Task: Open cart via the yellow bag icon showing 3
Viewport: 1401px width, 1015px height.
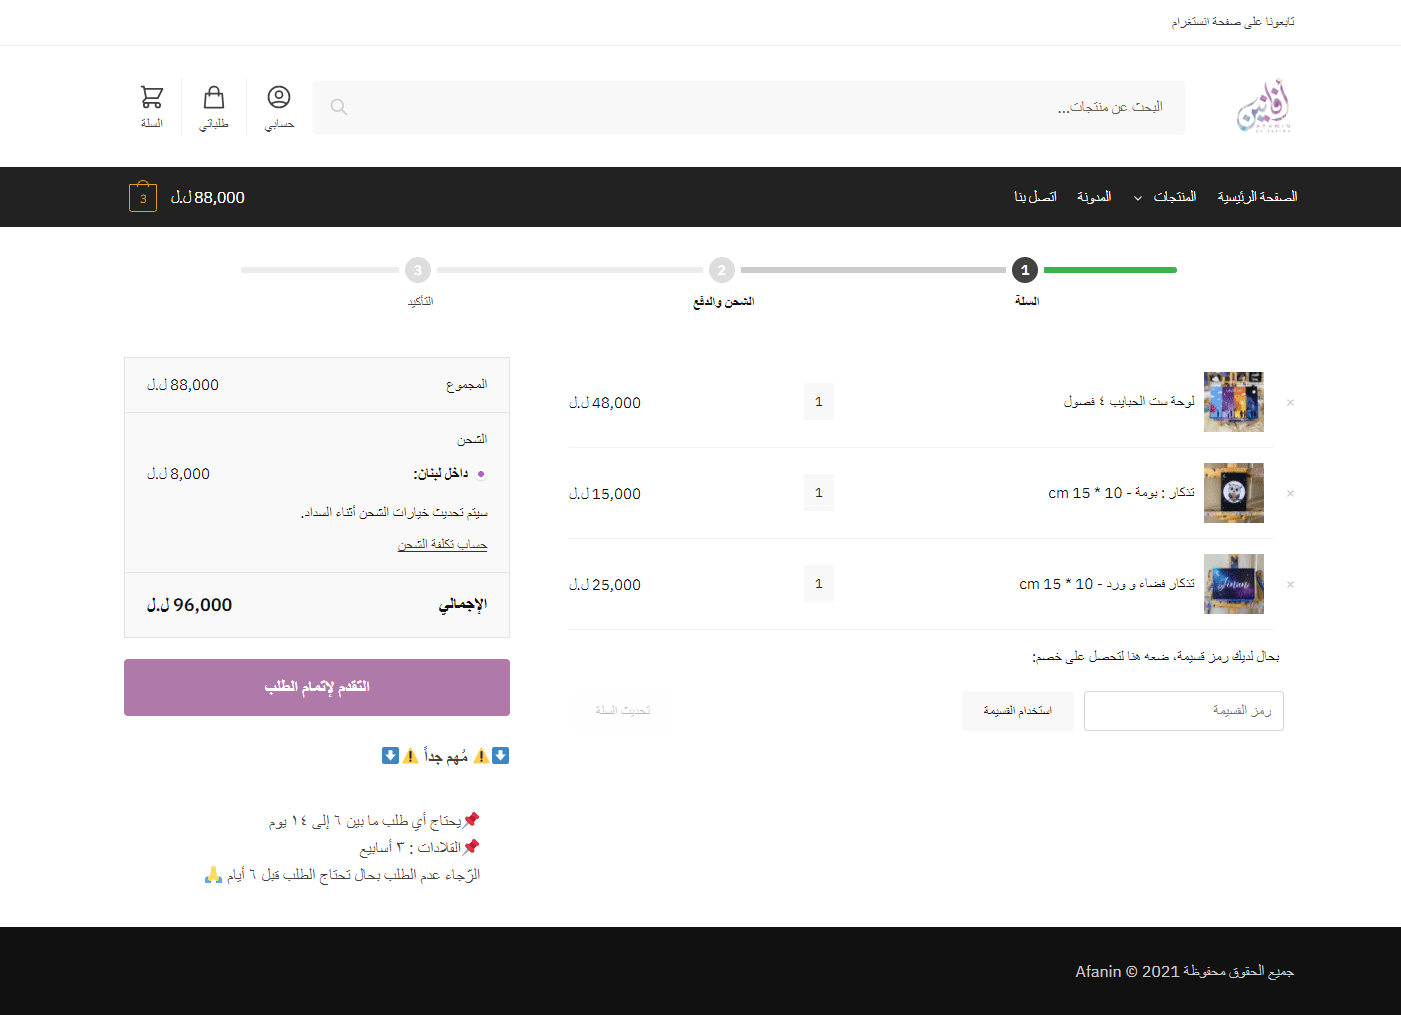Action: [x=142, y=197]
